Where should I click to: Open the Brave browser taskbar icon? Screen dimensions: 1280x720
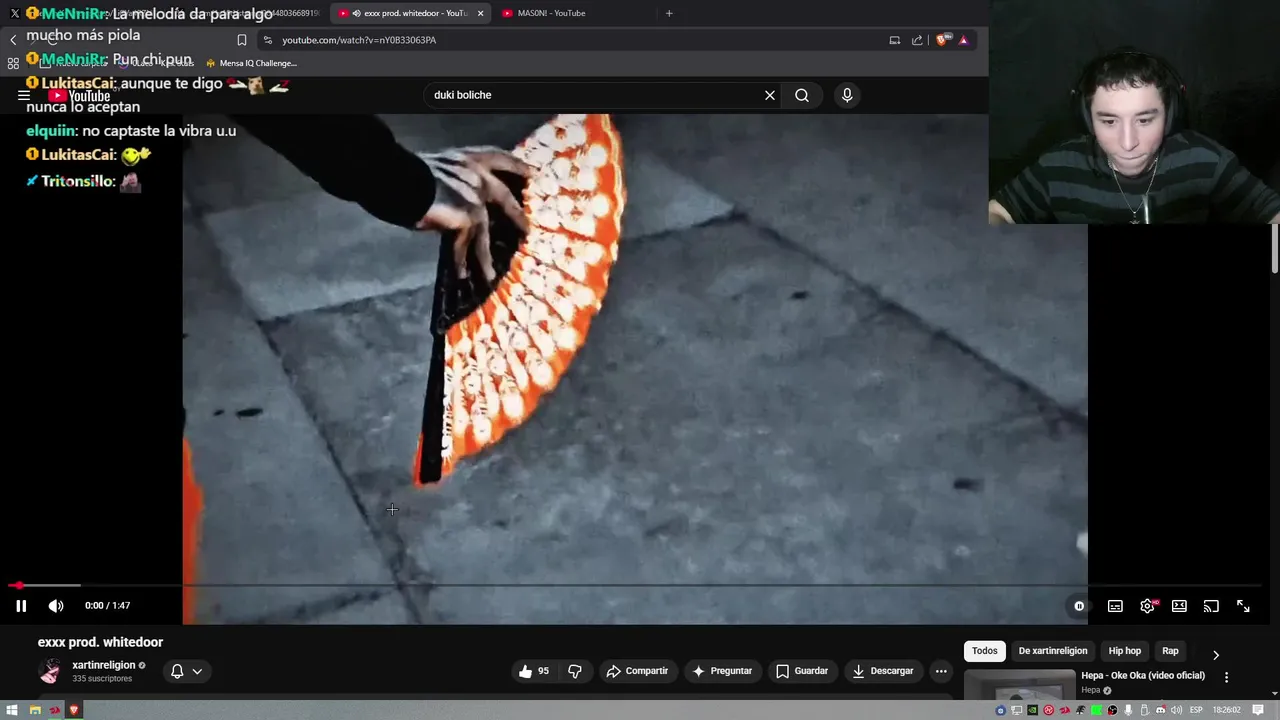(x=74, y=710)
